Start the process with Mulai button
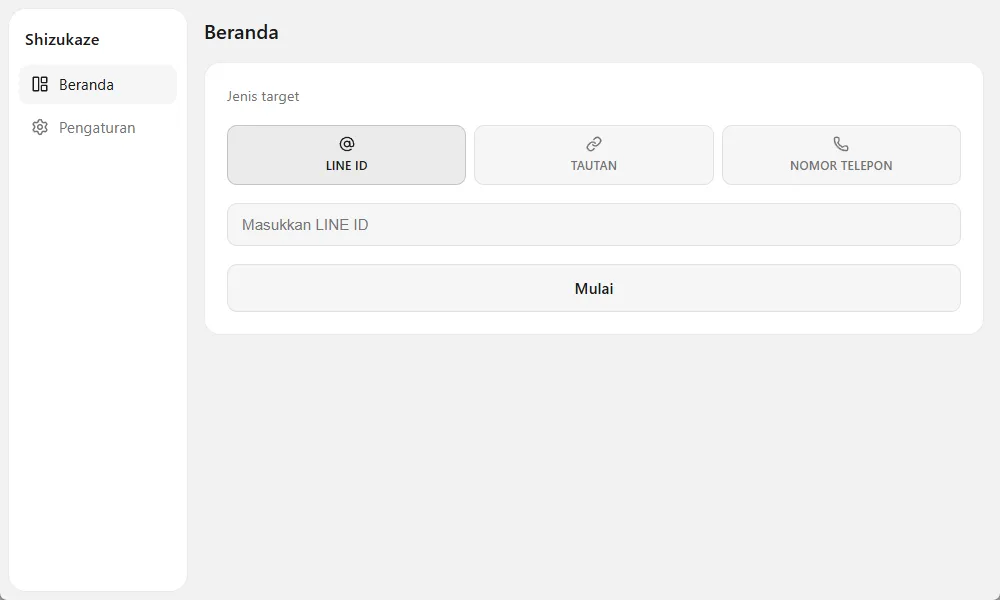 click(x=594, y=288)
